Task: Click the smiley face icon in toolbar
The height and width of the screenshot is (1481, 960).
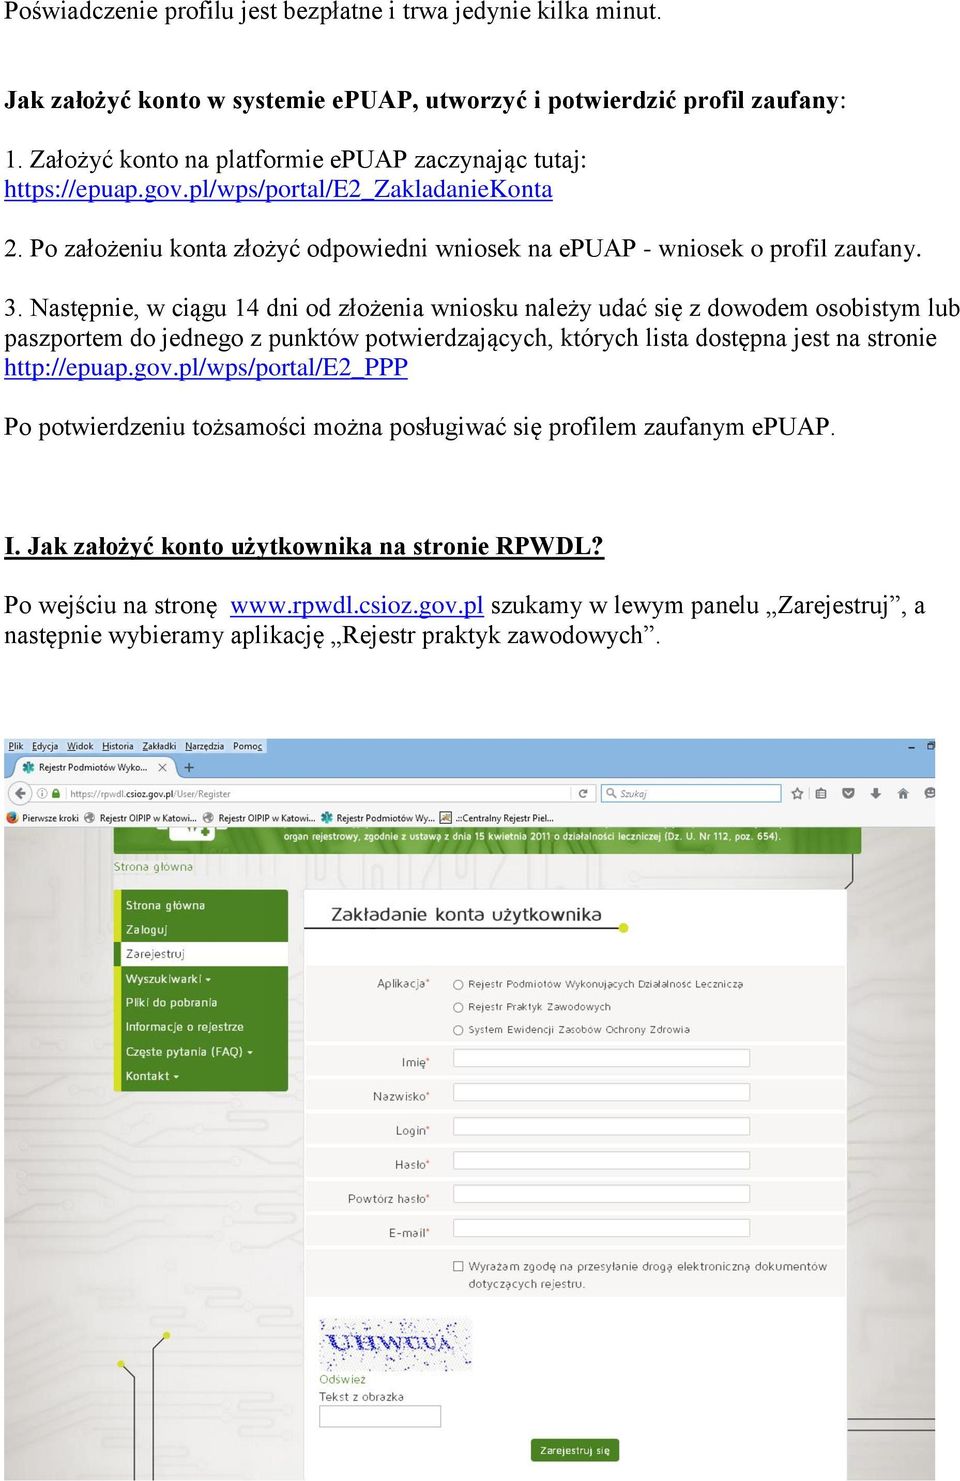Action: coord(929,793)
